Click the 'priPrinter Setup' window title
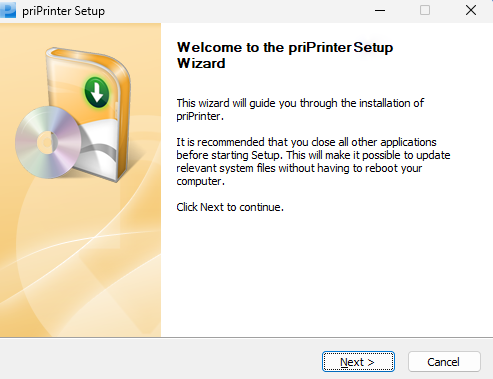493x379 pixels. click(x=63, y=11)
